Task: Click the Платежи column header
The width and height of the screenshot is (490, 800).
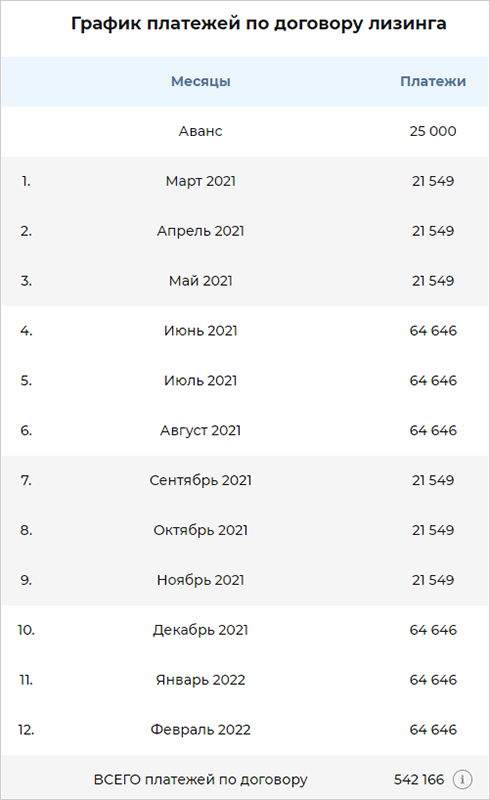Action: 433,81
